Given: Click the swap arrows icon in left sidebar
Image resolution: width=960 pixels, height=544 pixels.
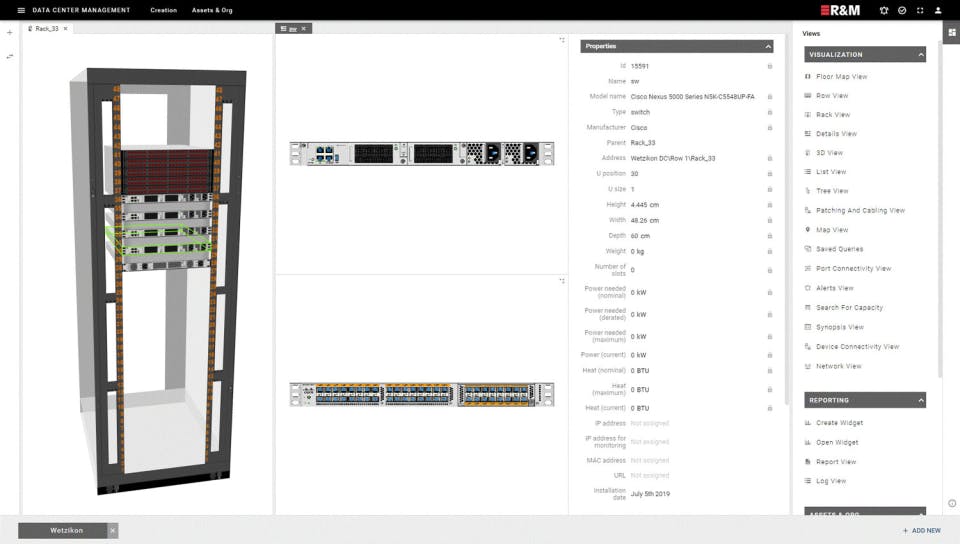Looking at the screenshot, I should [x=10, y=56].
